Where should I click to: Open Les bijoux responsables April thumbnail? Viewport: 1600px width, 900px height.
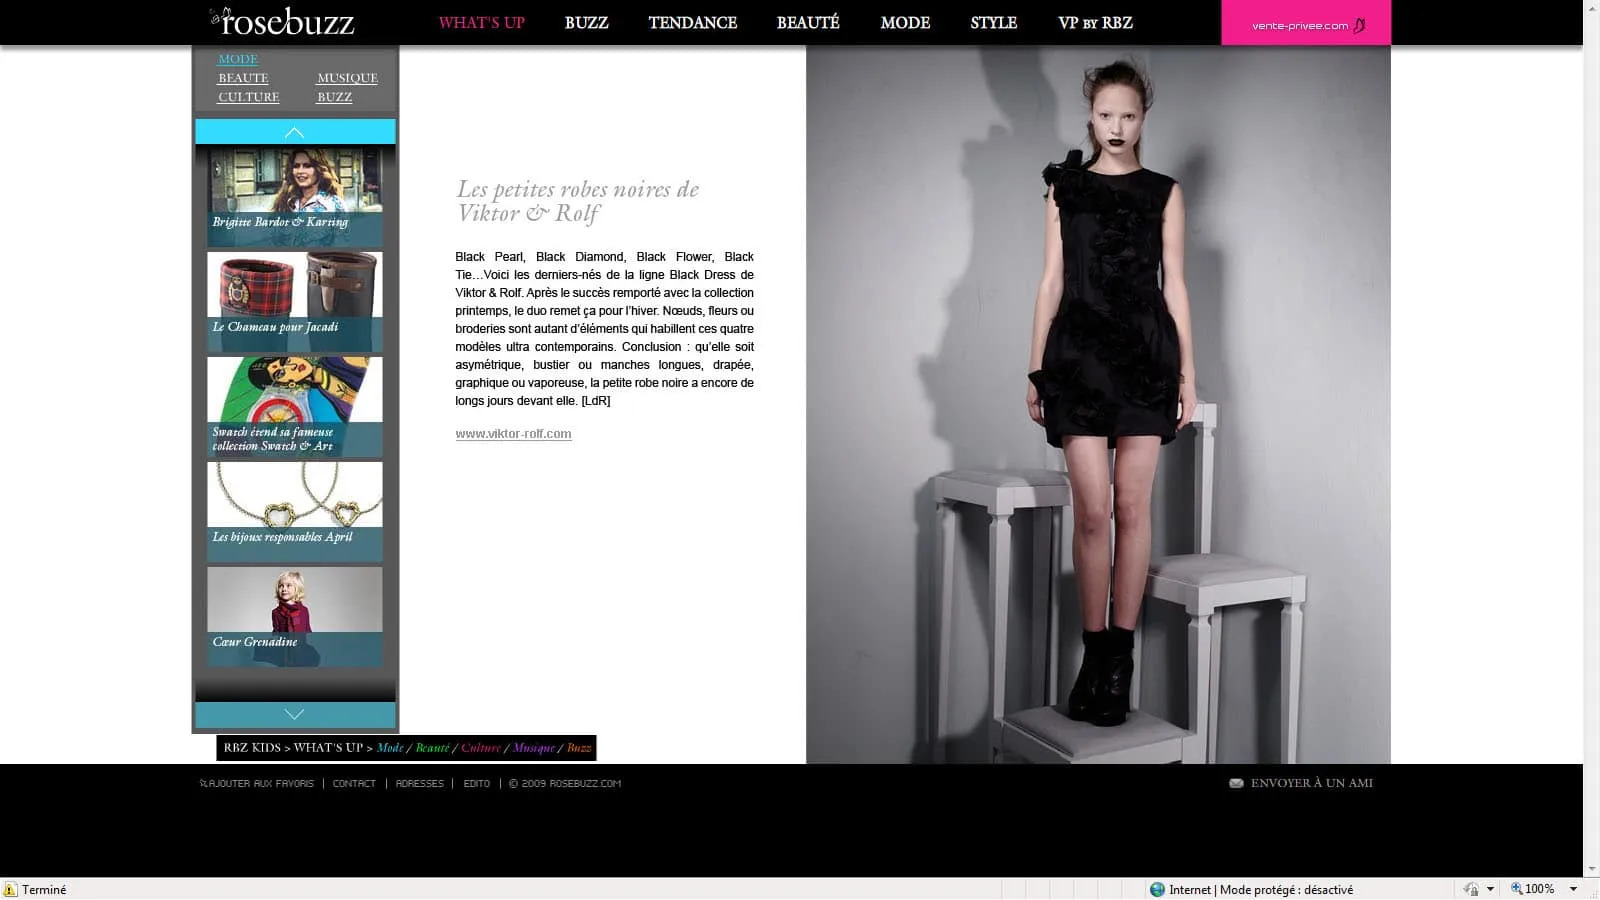pos(295,512)
